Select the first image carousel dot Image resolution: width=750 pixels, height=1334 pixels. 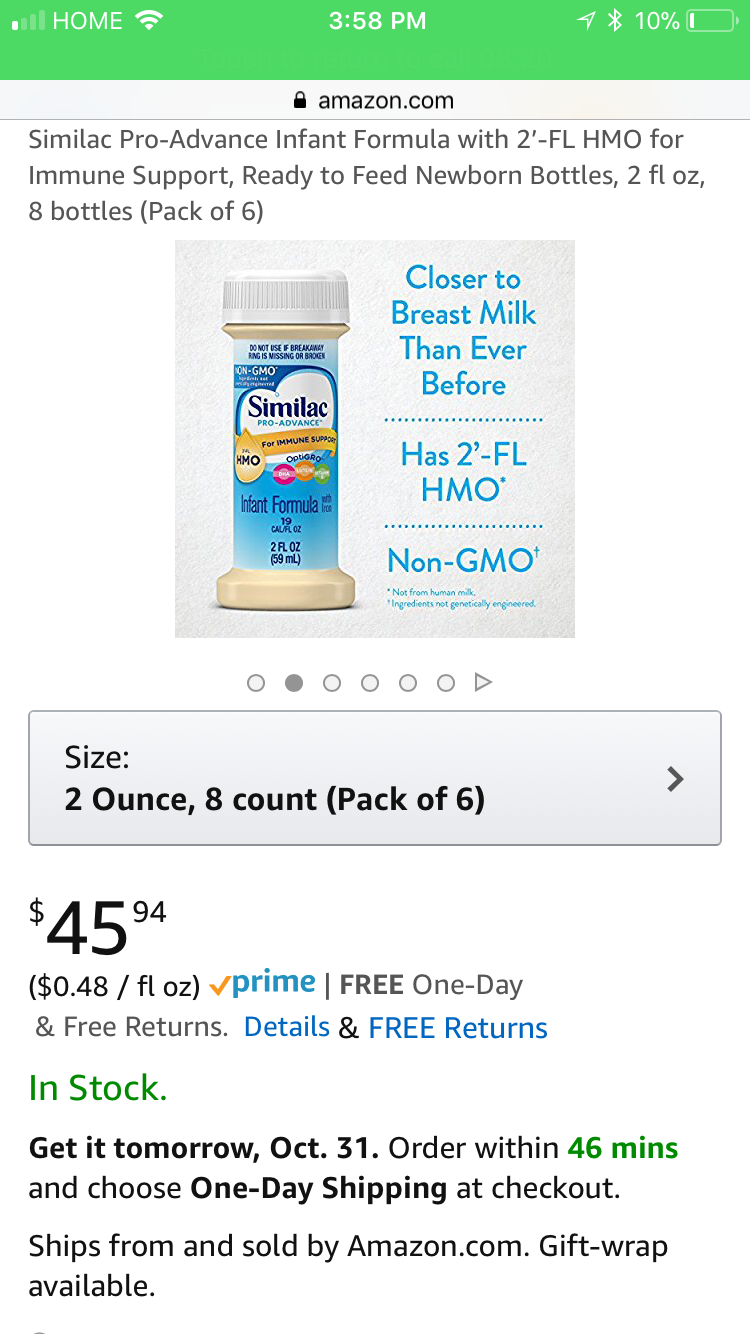[x=256, y=683]
